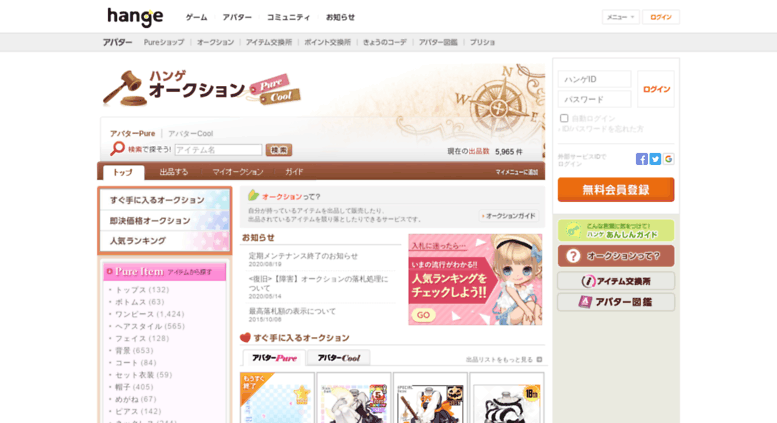Open the お知らせ top menu
The image size is (777, 423).
point(340,17)
